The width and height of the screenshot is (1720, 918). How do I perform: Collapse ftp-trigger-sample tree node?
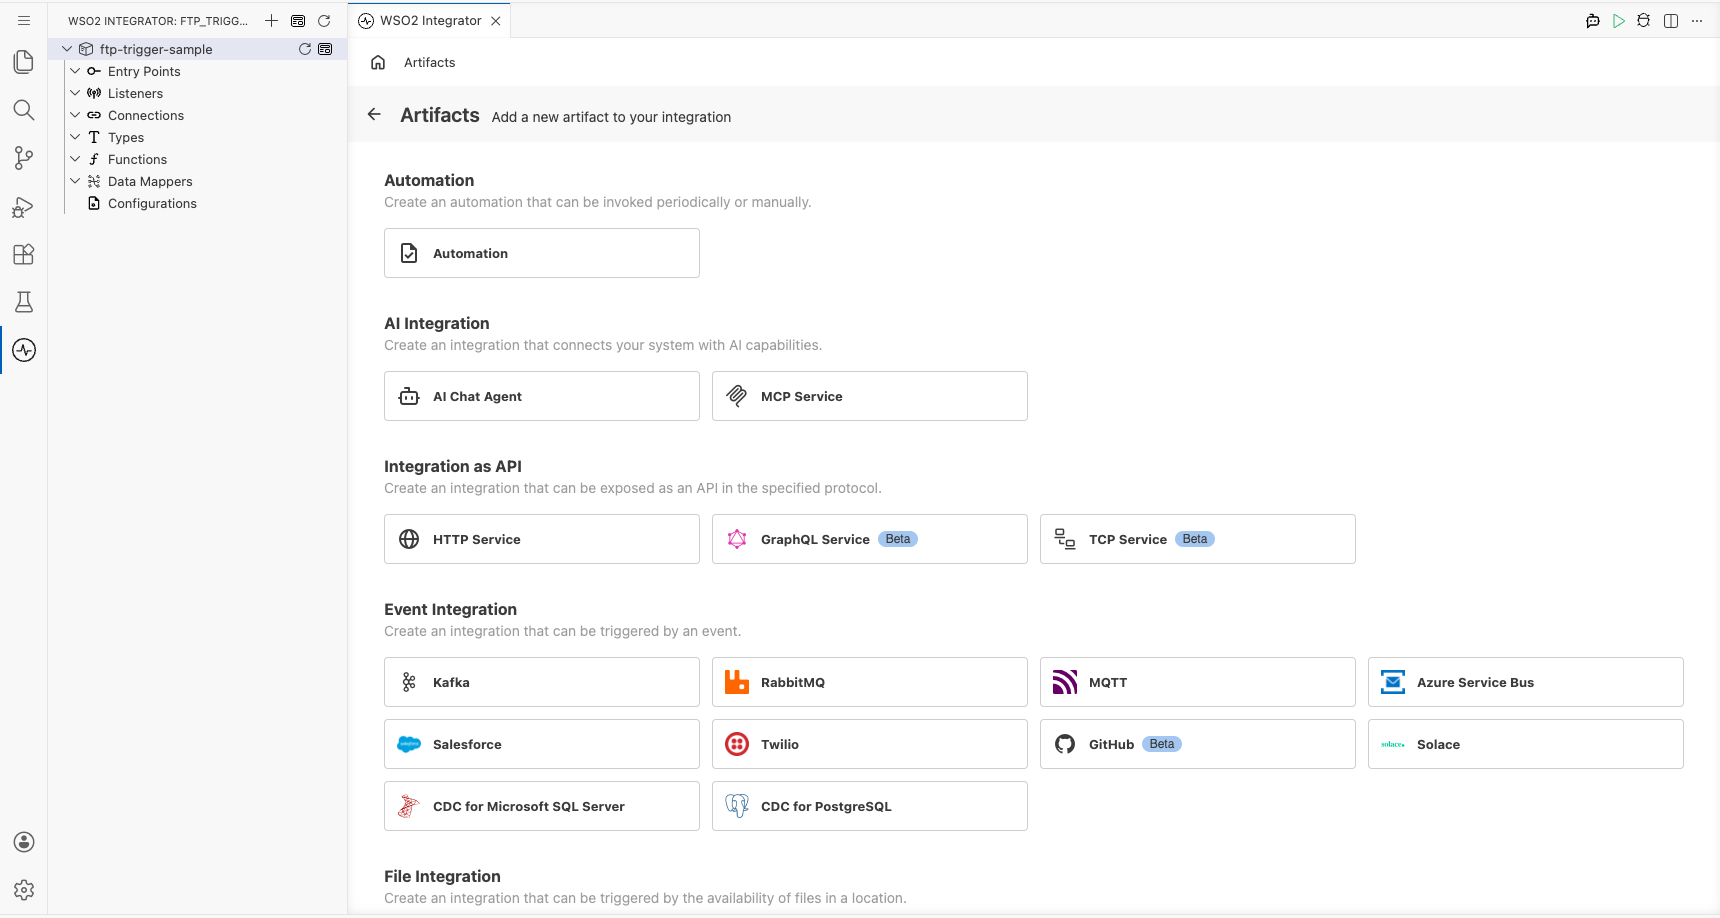click(x=67, y=49)
